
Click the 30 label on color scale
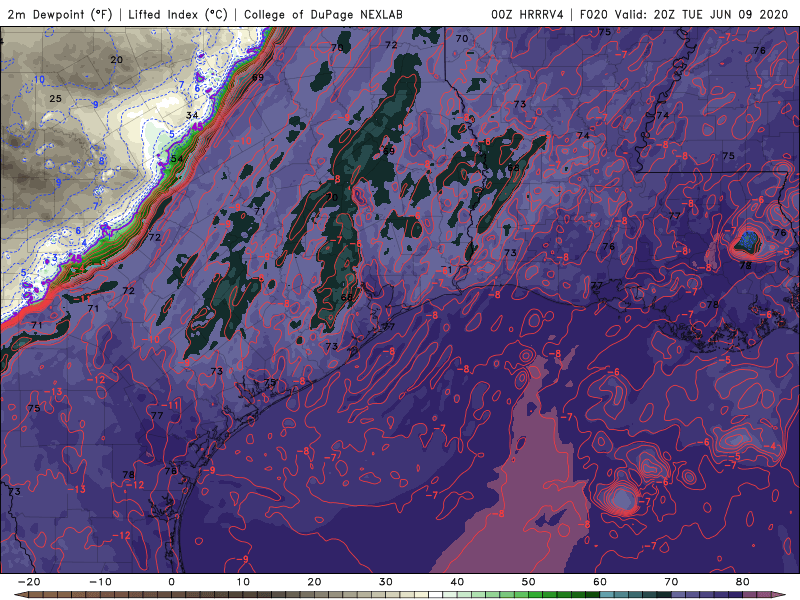(386, 582)
